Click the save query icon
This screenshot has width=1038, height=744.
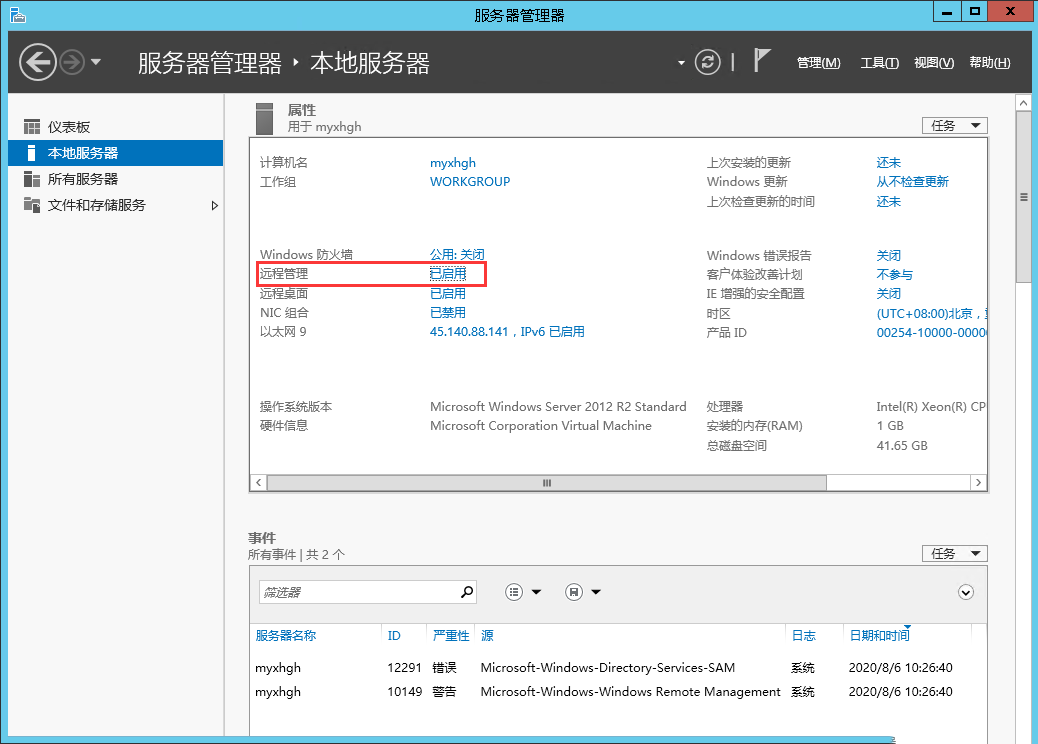[x=574, y=592]
